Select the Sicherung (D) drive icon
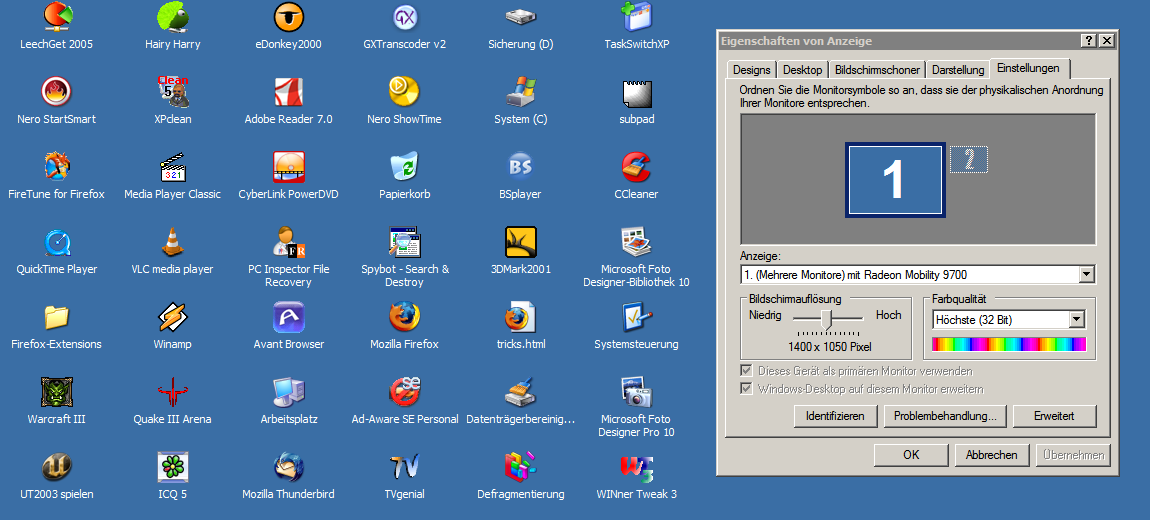Viewport: 1150px width, 520px height. [x=521, y=17]
